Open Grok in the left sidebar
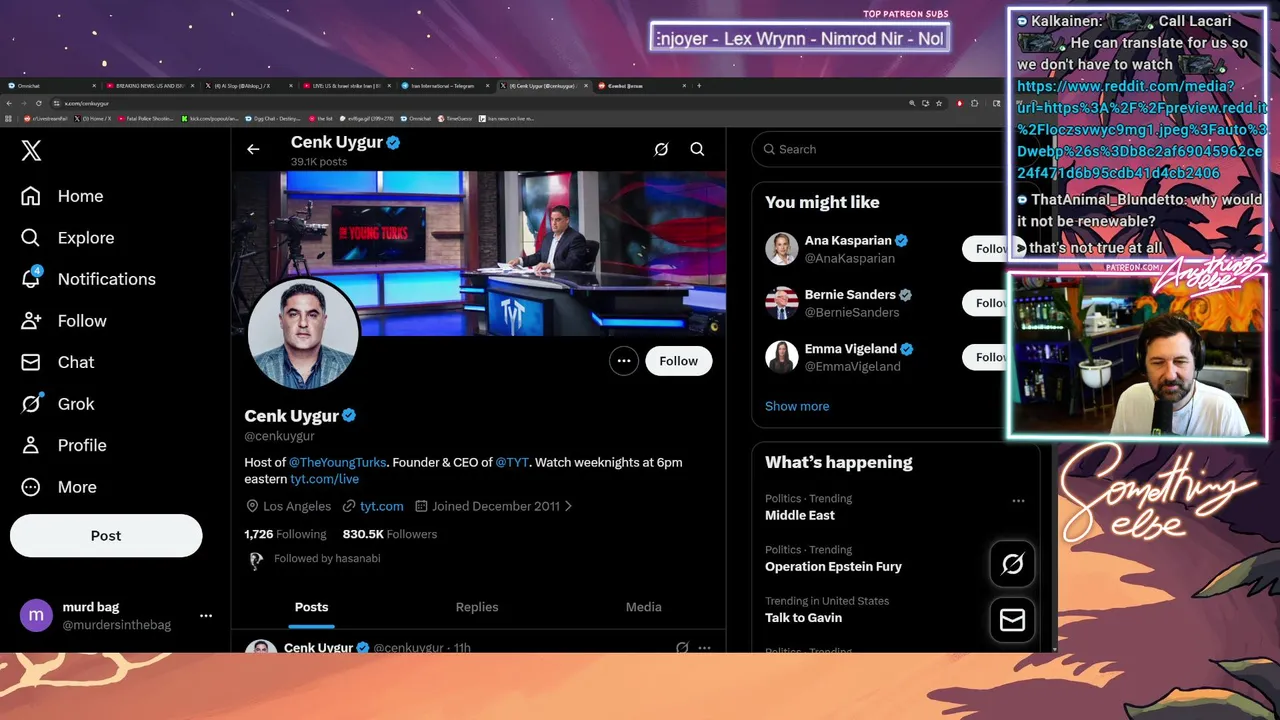The width and height of the screenshot is (1280, 720). point(57,404)
